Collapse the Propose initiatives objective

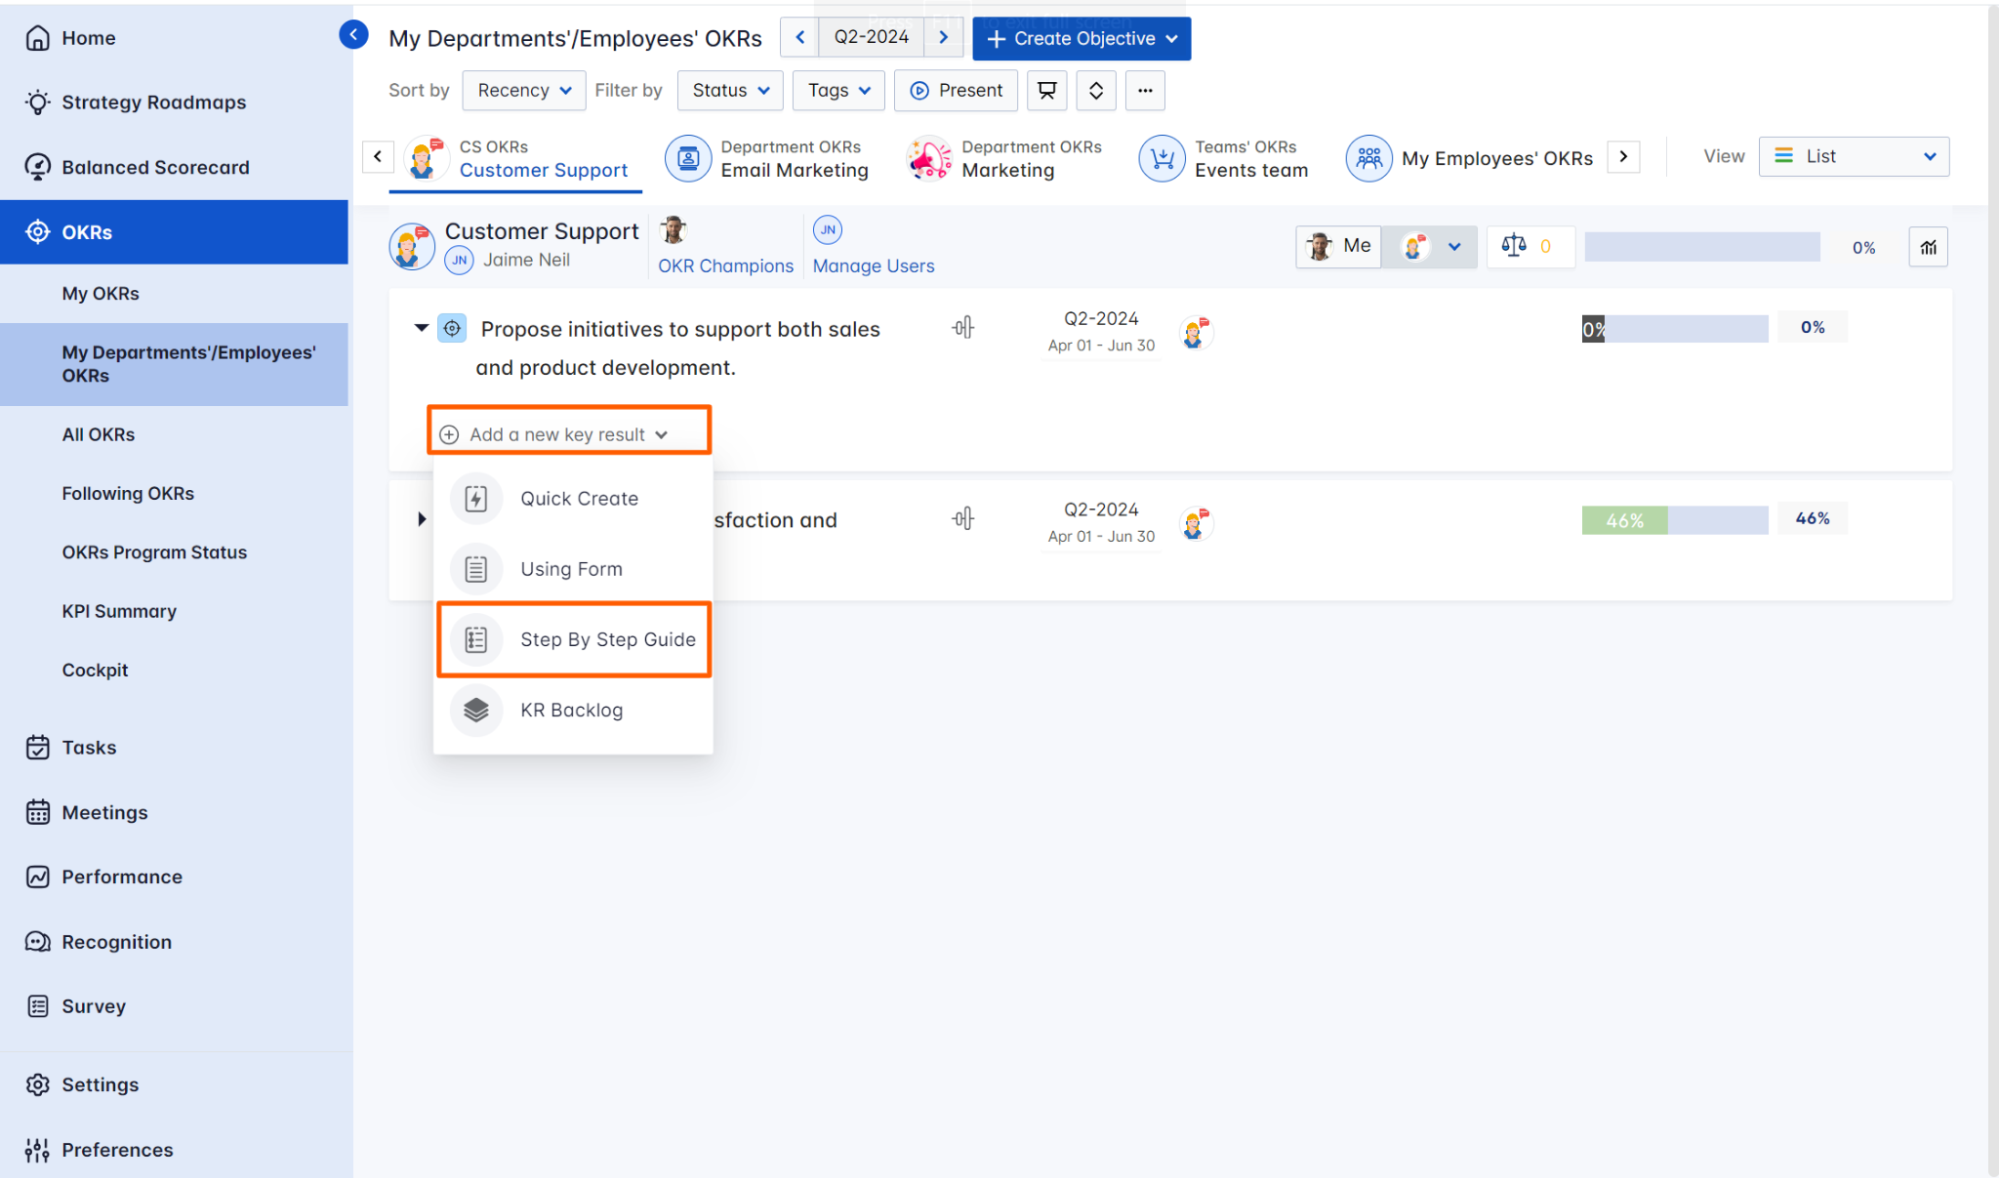(x=421, y=328)
